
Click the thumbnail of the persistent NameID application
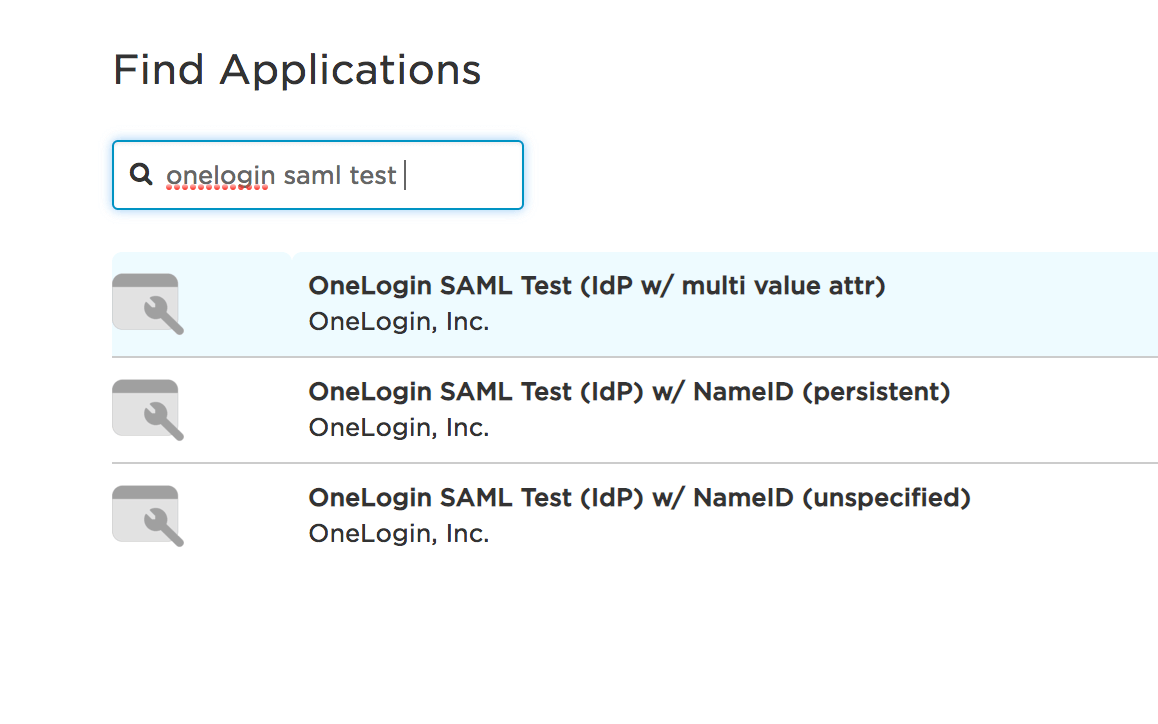click(148, 409)
